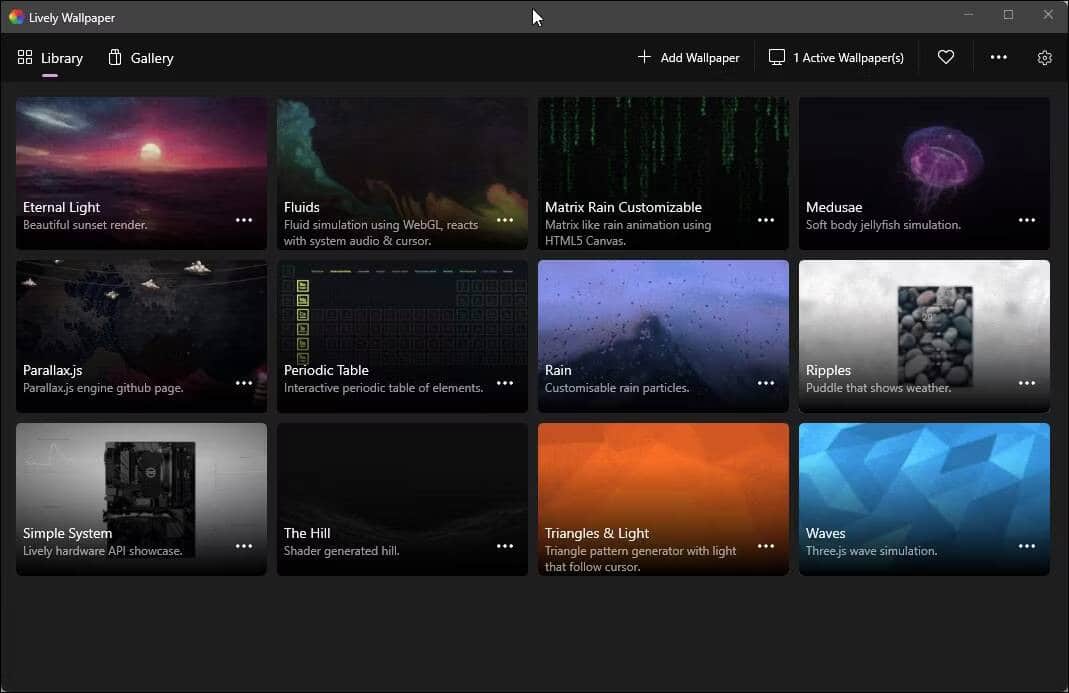The height and width of the screenshot is (693, 1069).
Task: Open Lively settings with the gear icon
Action: [1045, 57]
